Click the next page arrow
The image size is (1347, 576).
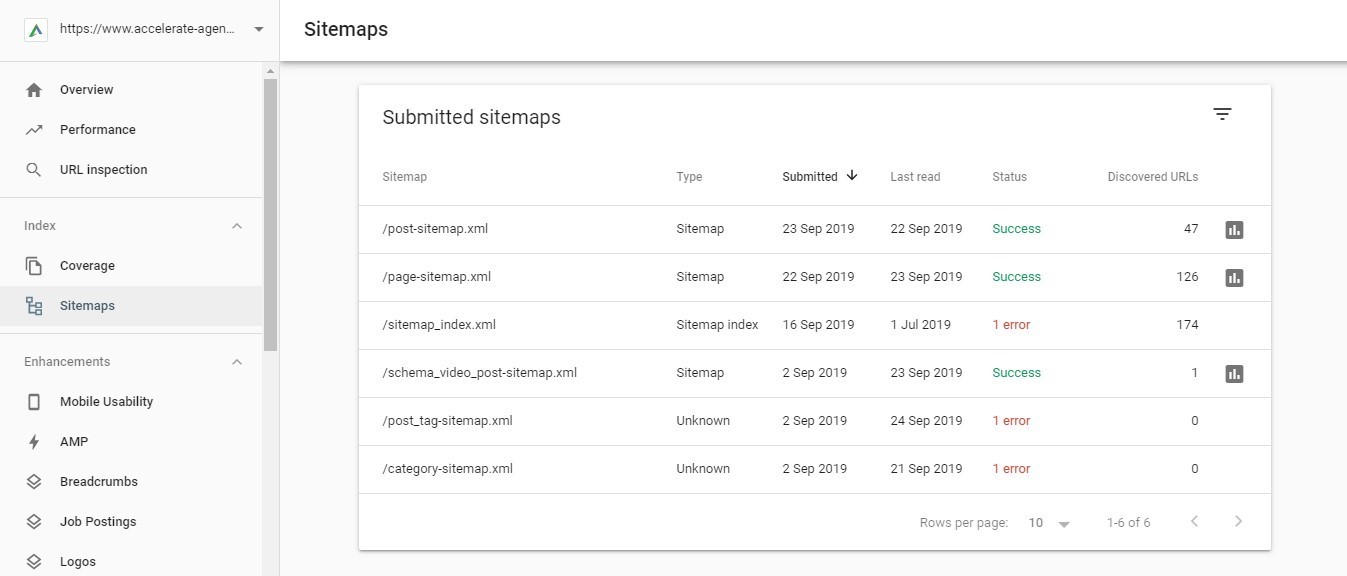1239,522
